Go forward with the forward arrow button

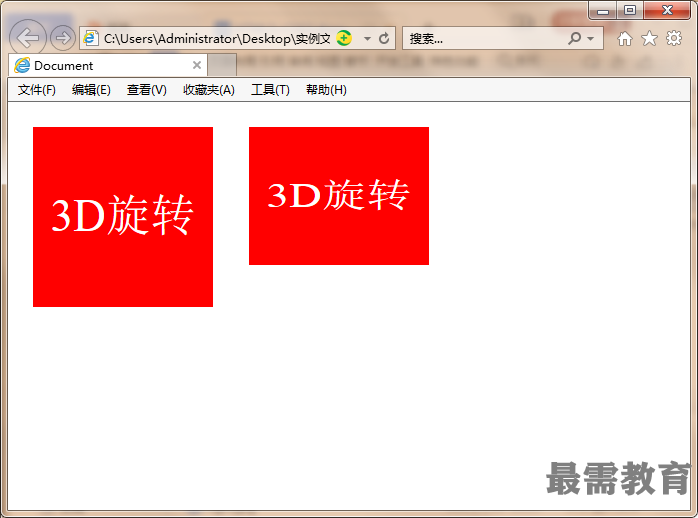coord(62,38)
